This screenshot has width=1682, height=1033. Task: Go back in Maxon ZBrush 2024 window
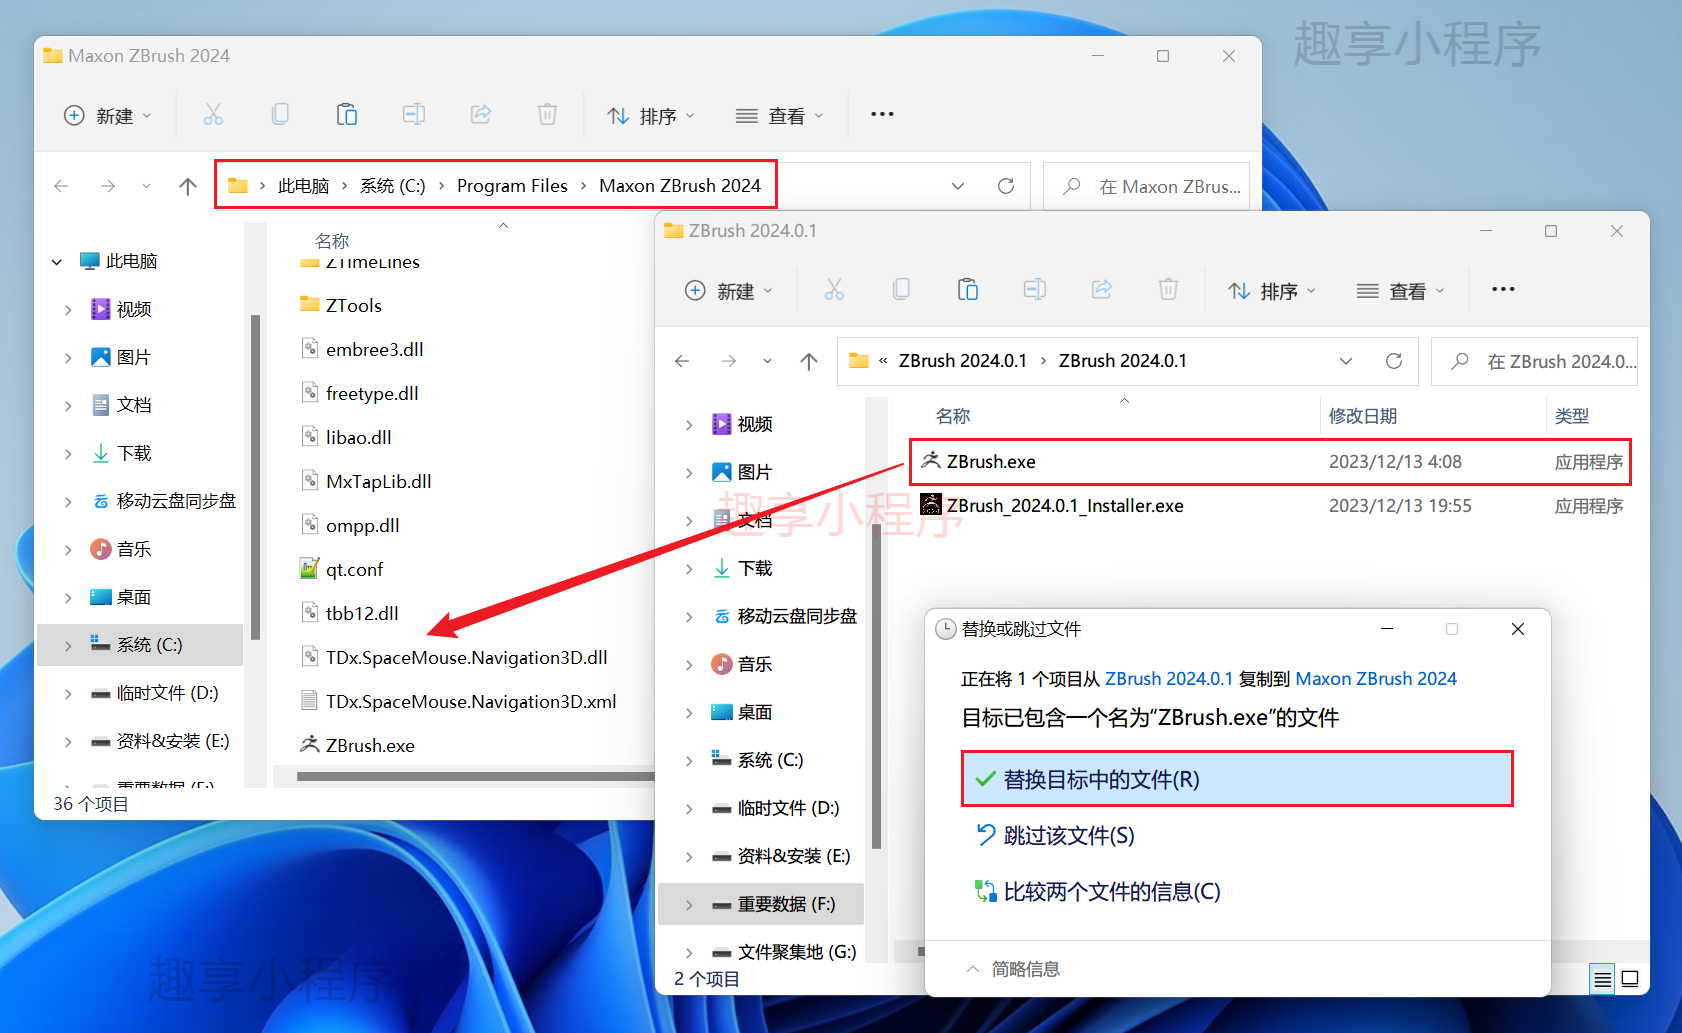[x=61, y=186]
